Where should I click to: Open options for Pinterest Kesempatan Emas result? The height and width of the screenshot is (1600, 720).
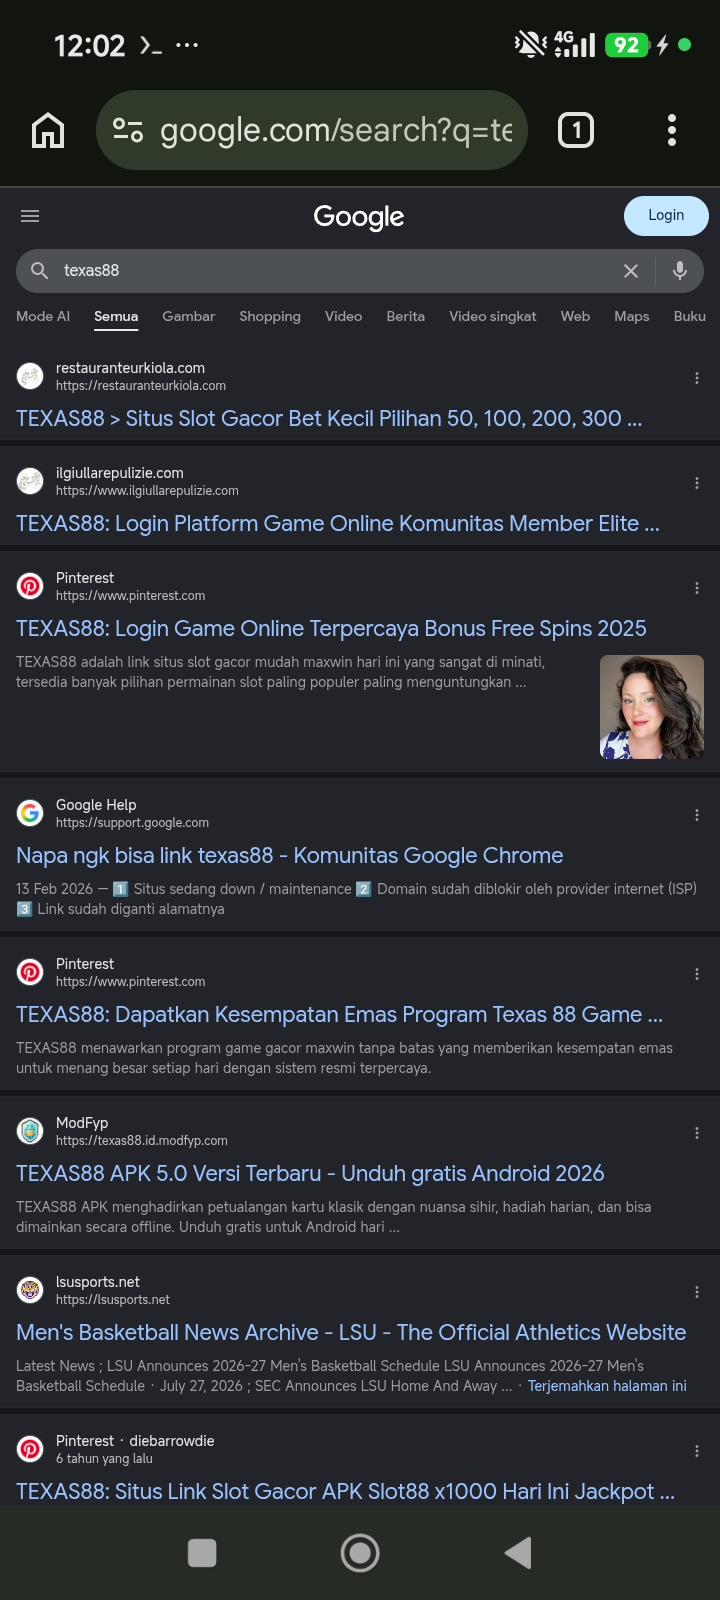[697, 974]
